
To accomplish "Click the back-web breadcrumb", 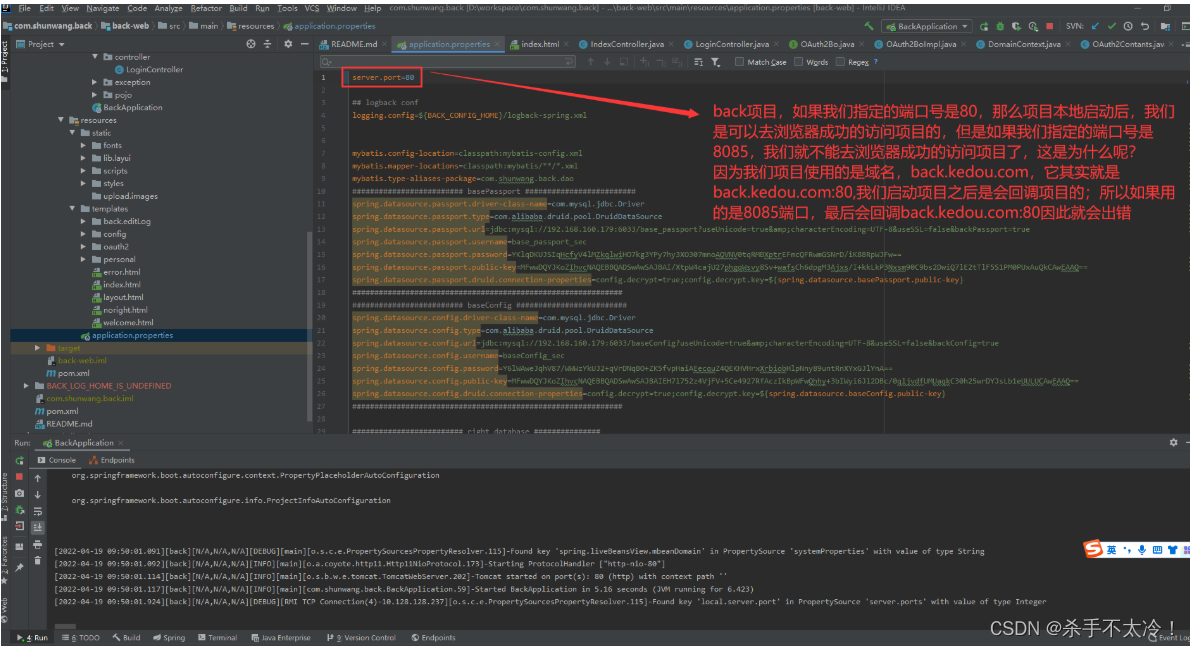I will coord(126,26).
